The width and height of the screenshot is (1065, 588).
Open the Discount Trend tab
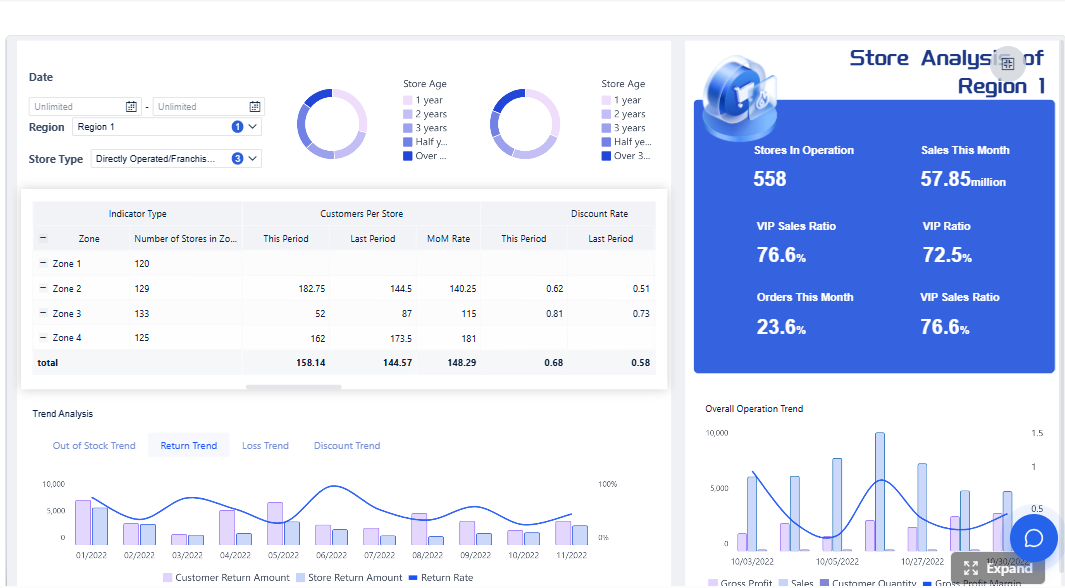click(347, 445)
